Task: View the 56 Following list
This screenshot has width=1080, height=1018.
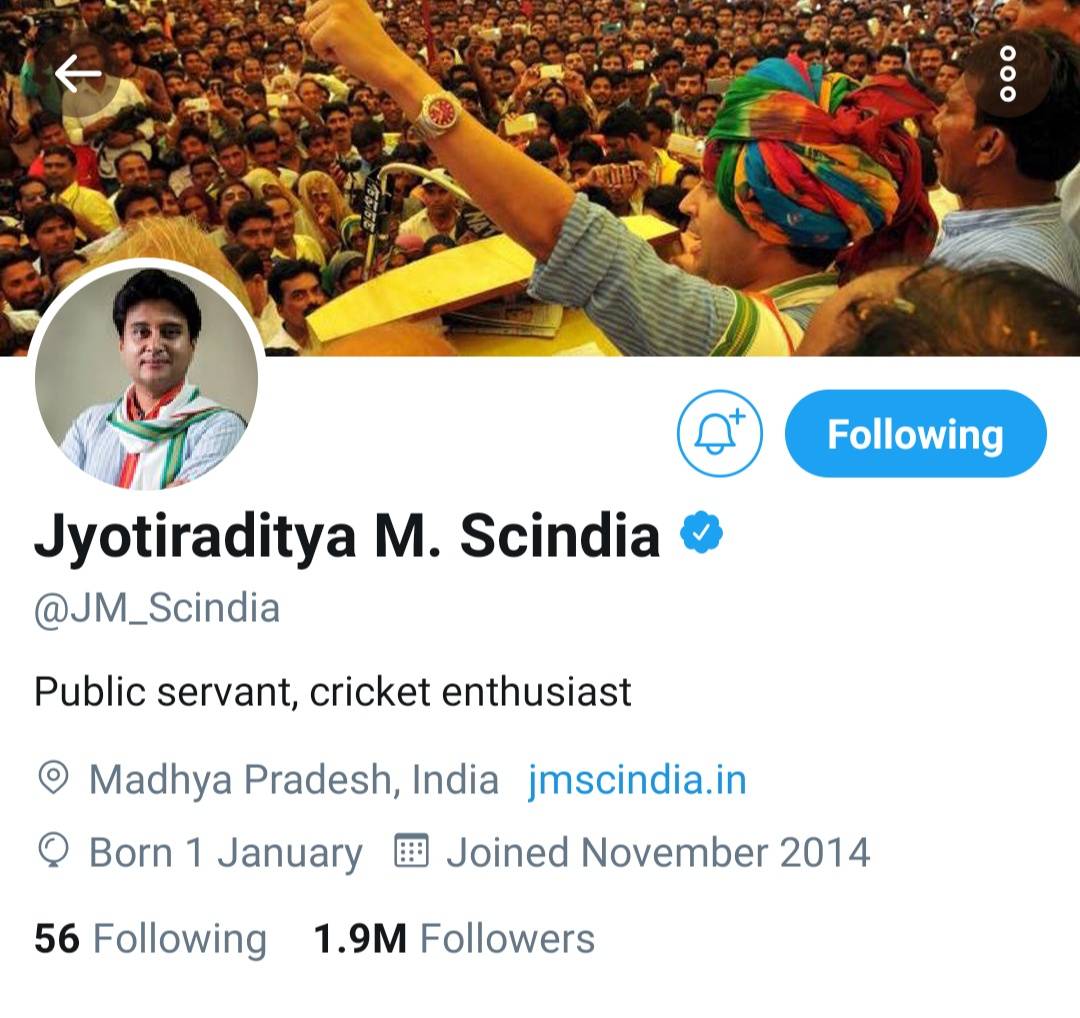Action: [150, 938]
